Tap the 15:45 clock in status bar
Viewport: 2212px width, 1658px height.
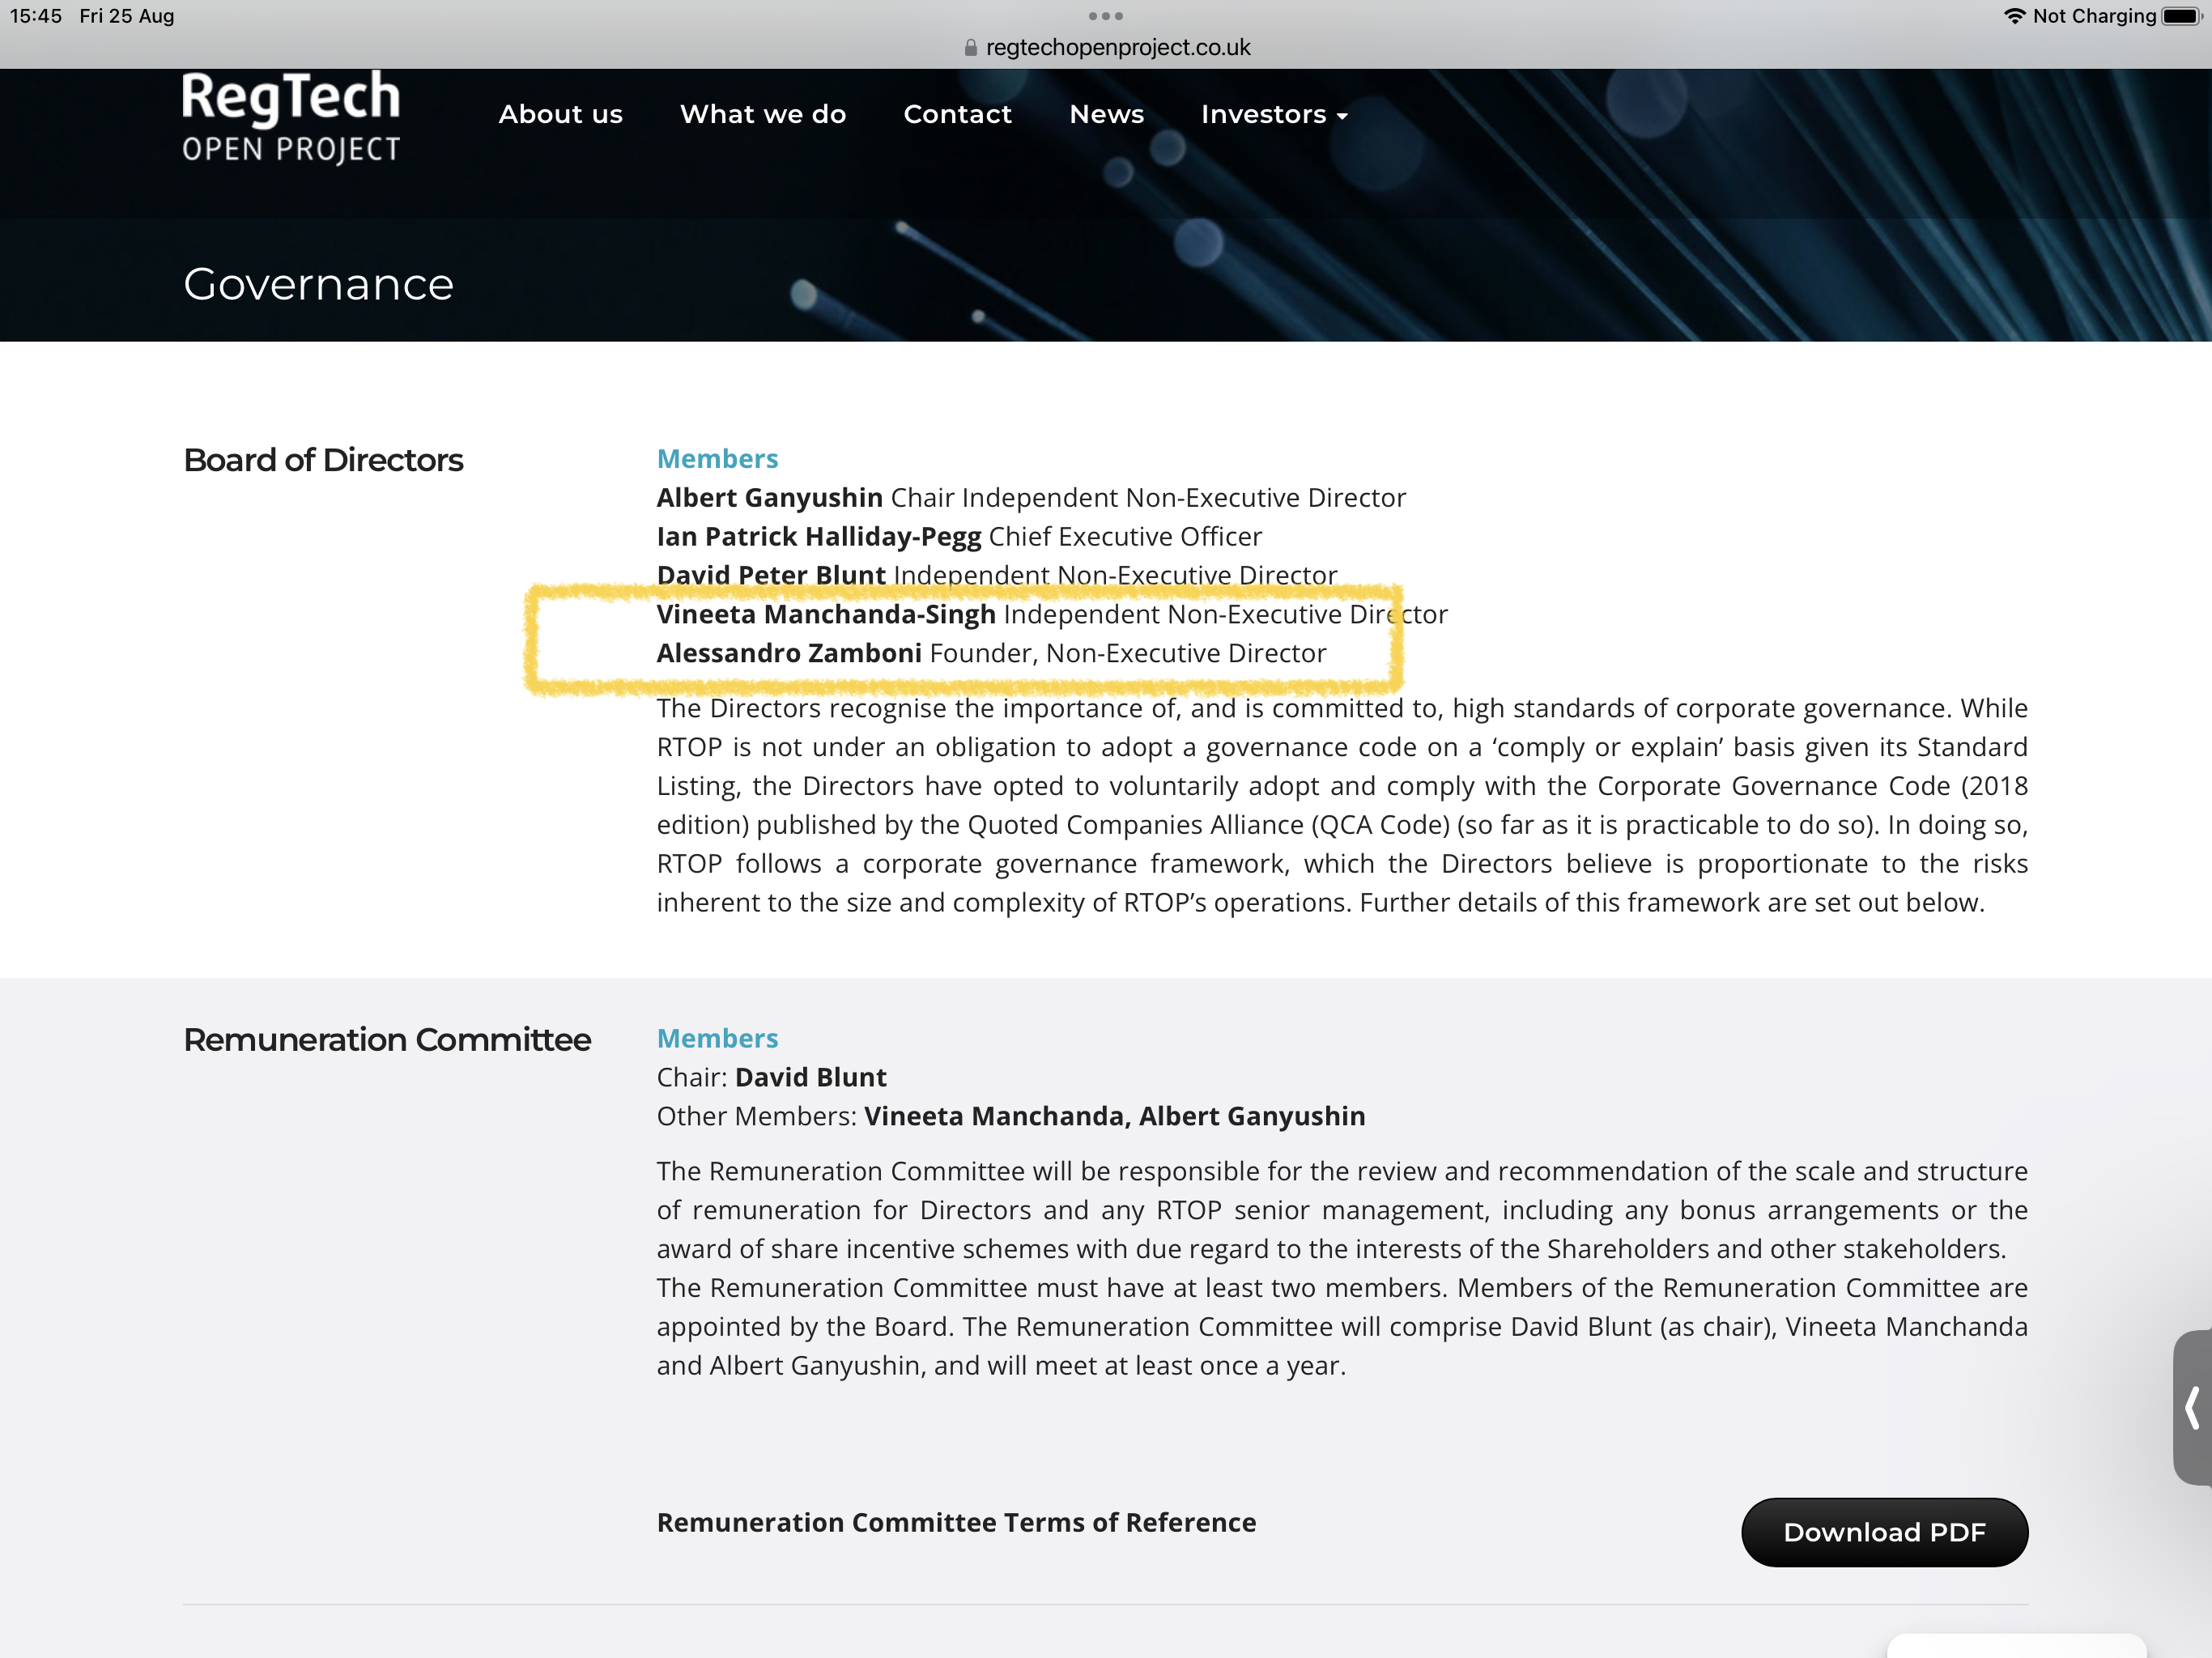tap(37, 16)
